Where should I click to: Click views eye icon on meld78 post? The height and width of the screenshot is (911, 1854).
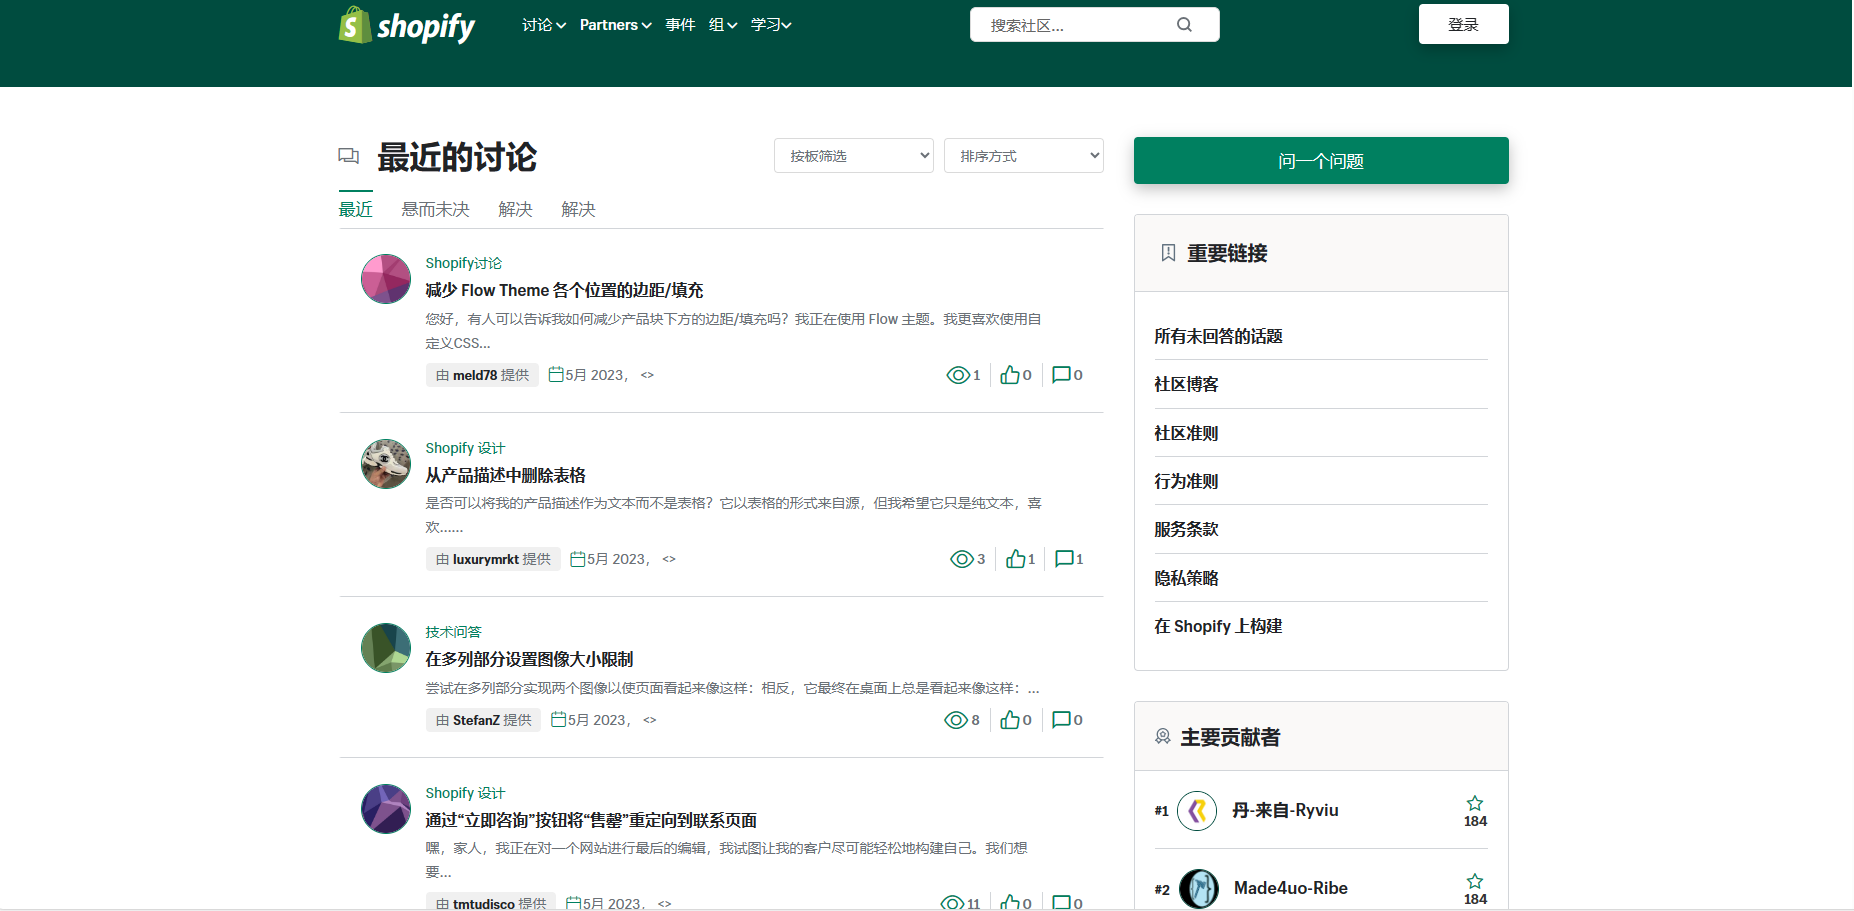pos(957,375)
